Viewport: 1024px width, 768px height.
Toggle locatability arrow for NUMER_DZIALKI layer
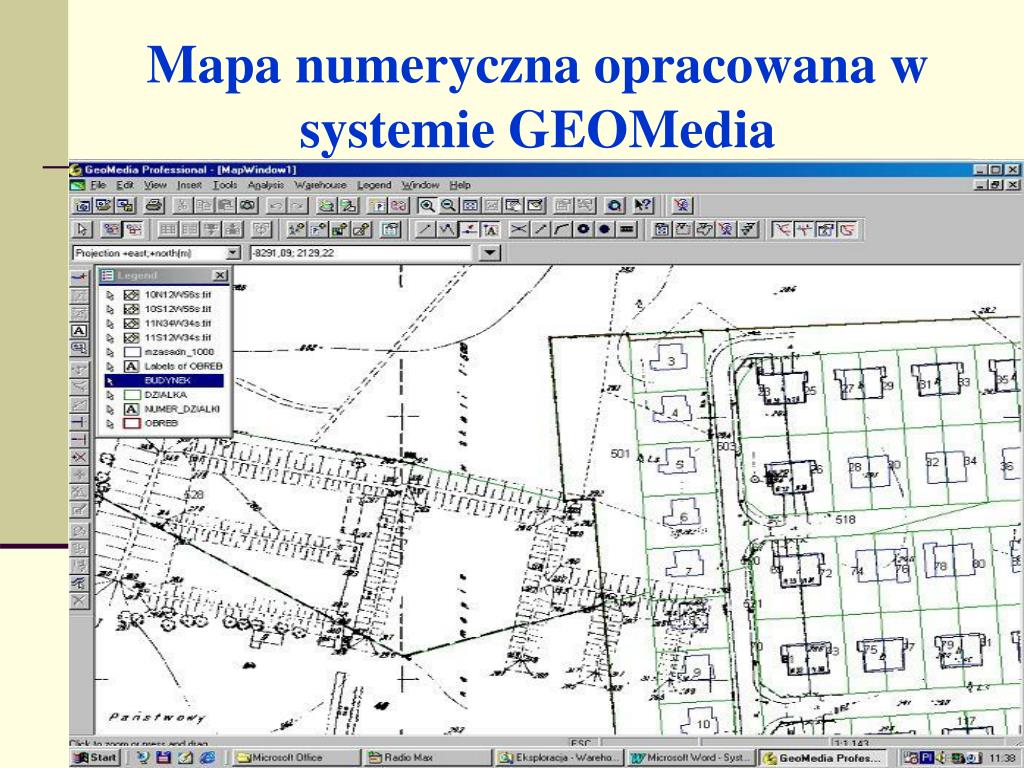pyautogui.click(x=110, y=409)
